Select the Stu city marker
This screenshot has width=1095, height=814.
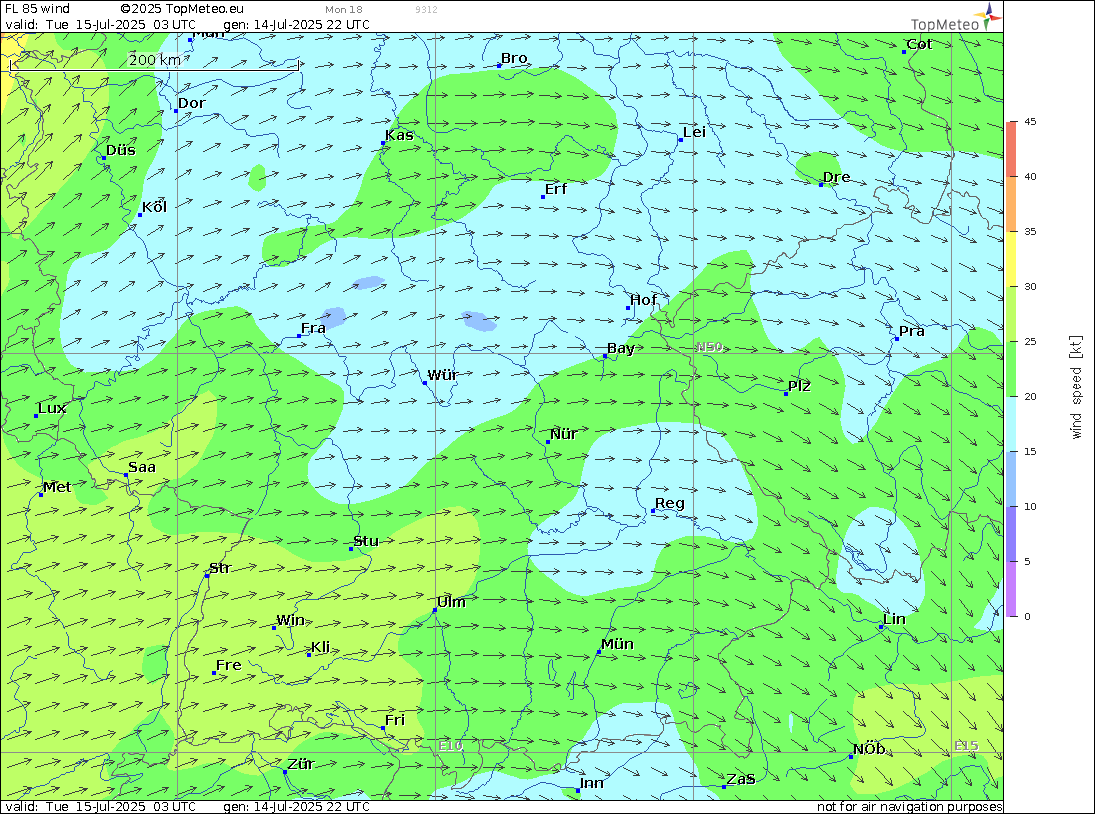[x=351, y=549]
